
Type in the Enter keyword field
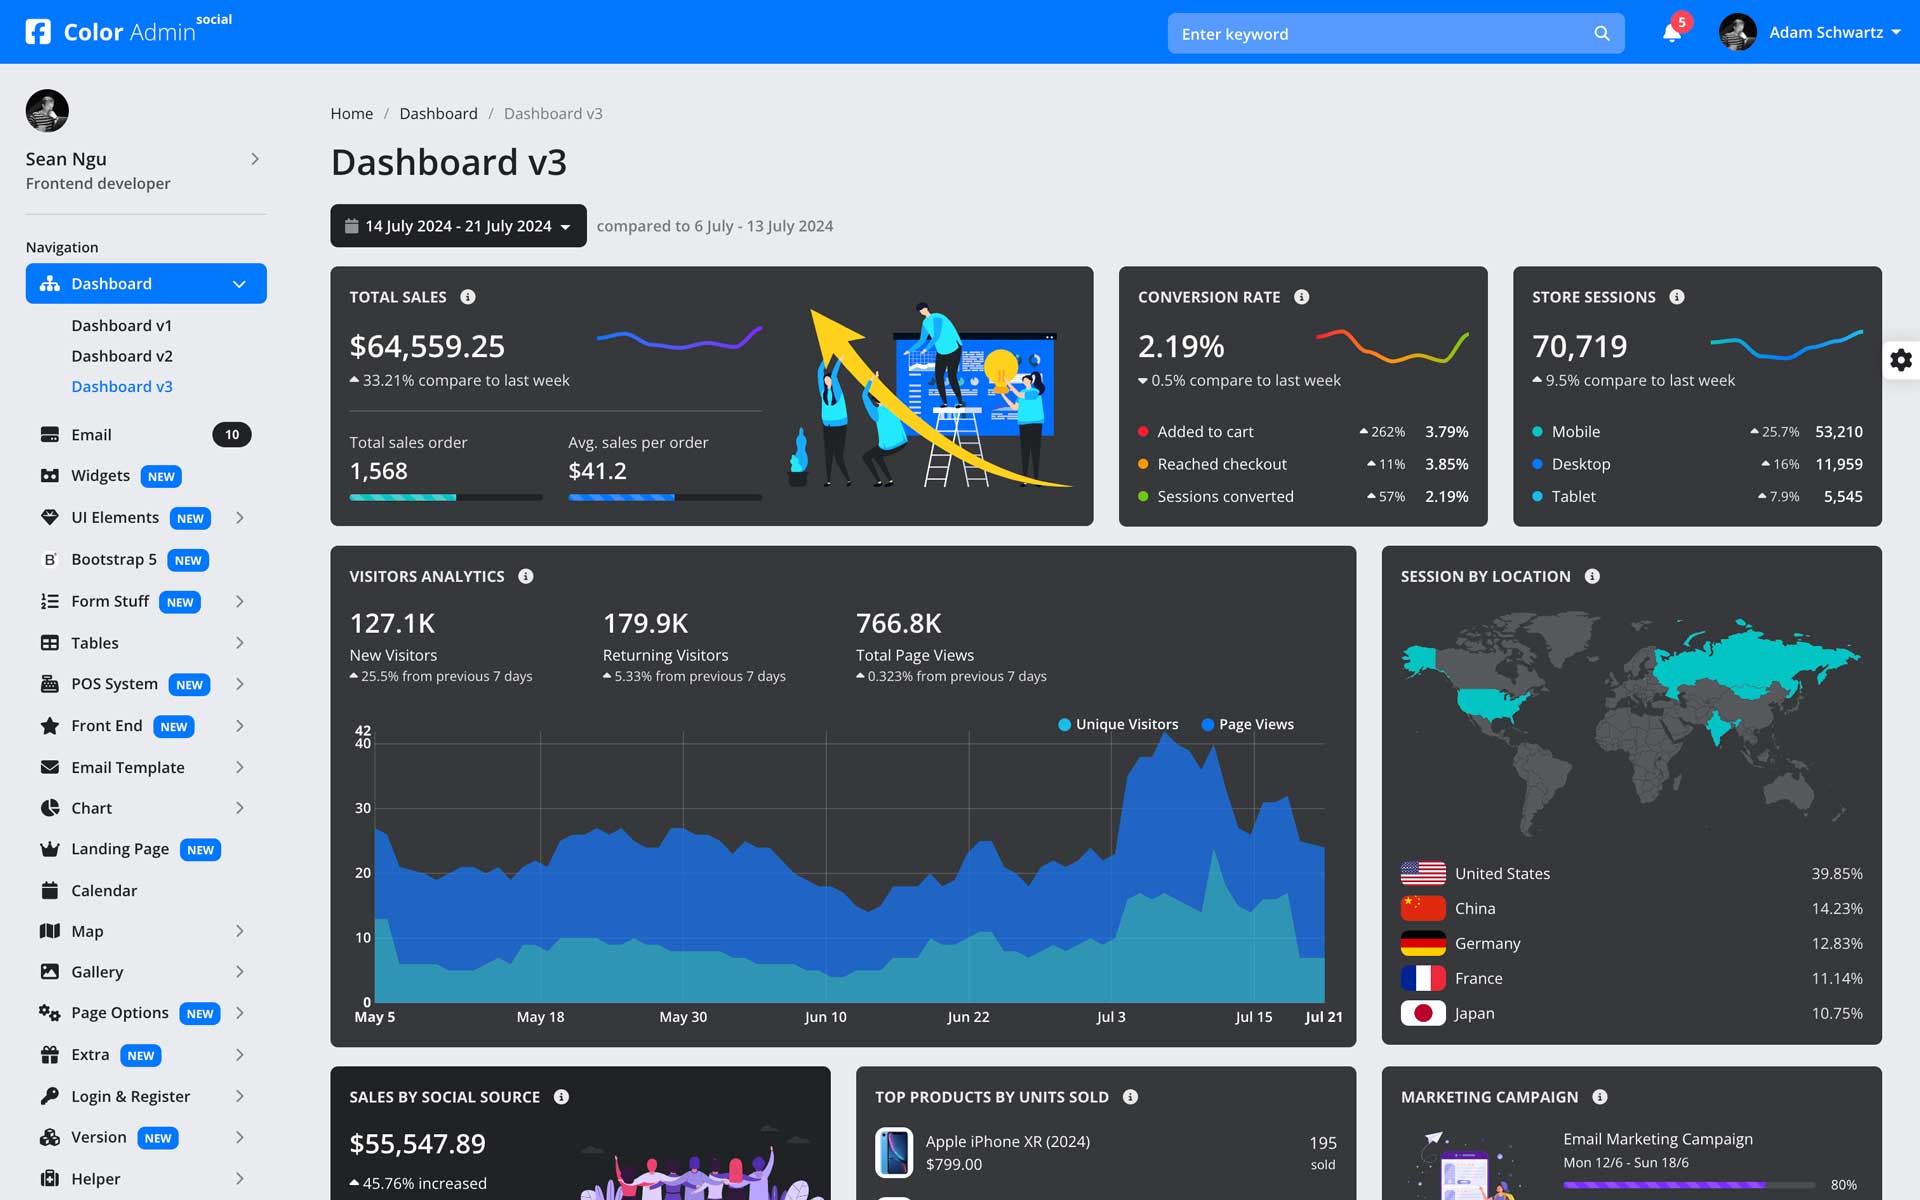[1380, 33]
